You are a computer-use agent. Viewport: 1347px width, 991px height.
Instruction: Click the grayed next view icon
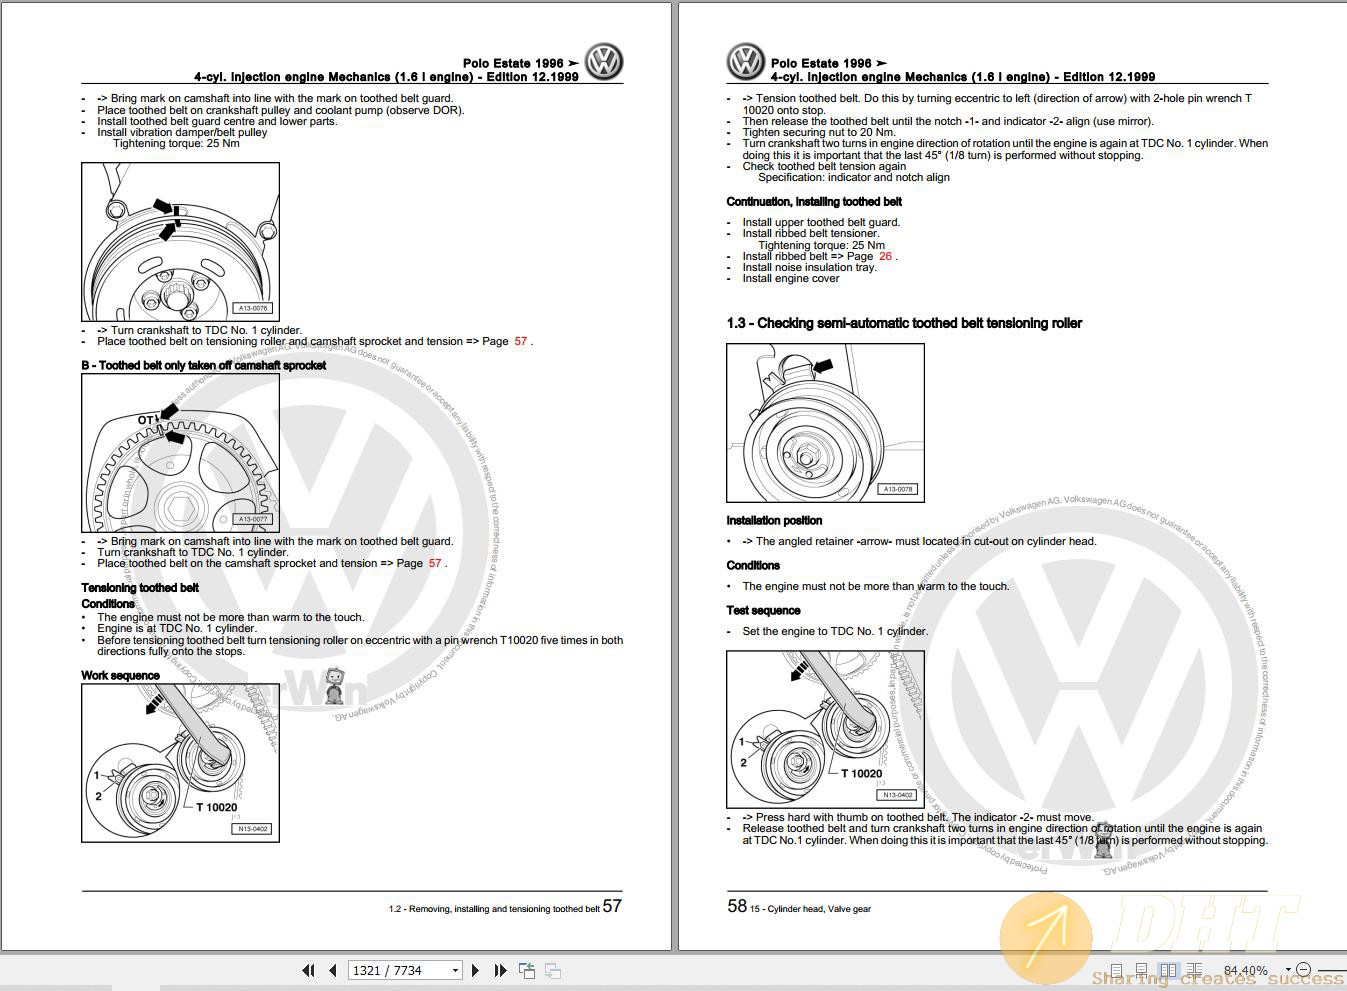pyautogui.click(x=553, y=970)
